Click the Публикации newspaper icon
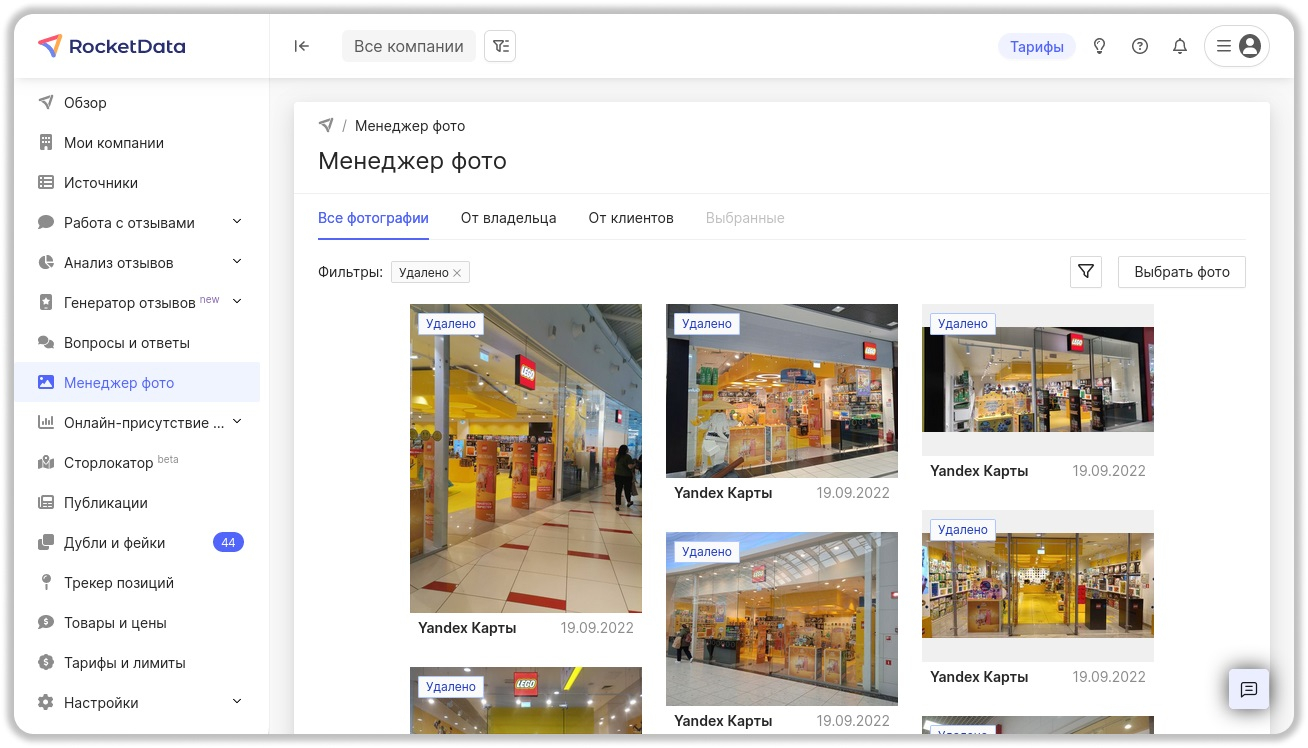Viewport: 1308px width, 748px height. point(46,502)
